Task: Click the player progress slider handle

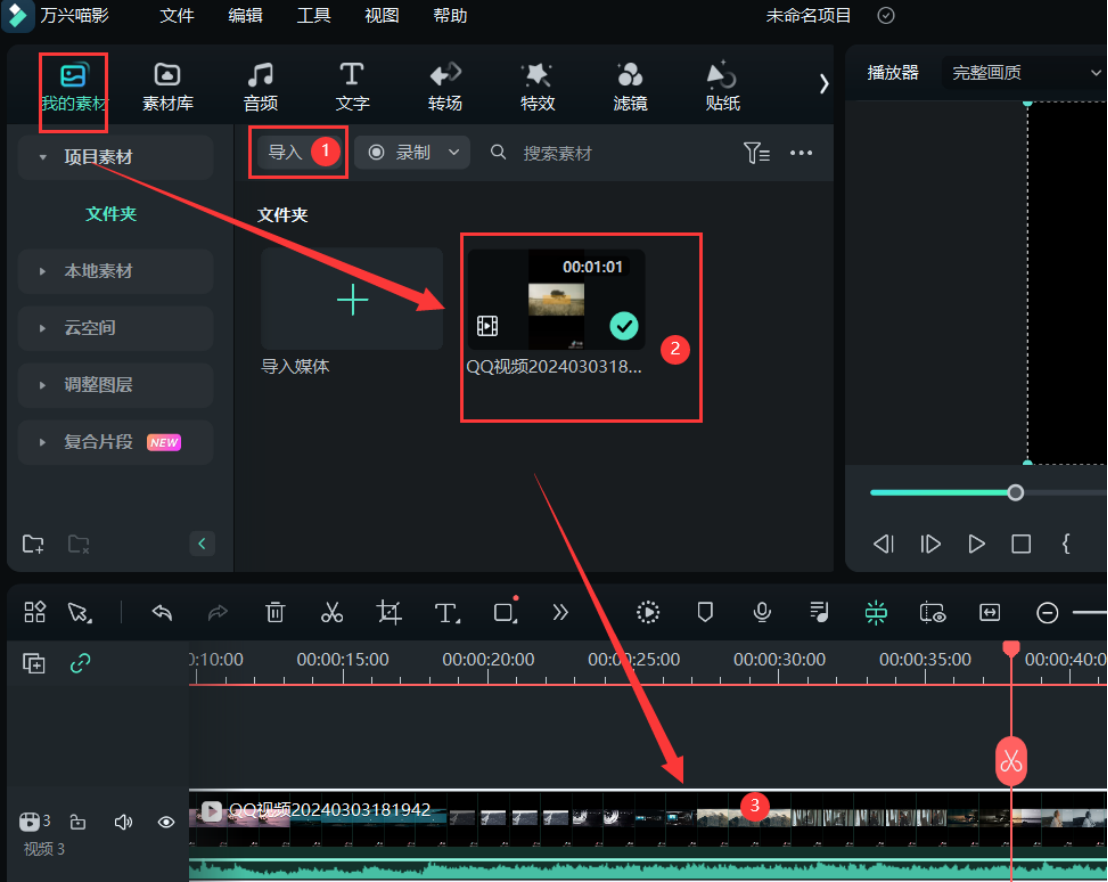Action: [x=1015, y=493]
